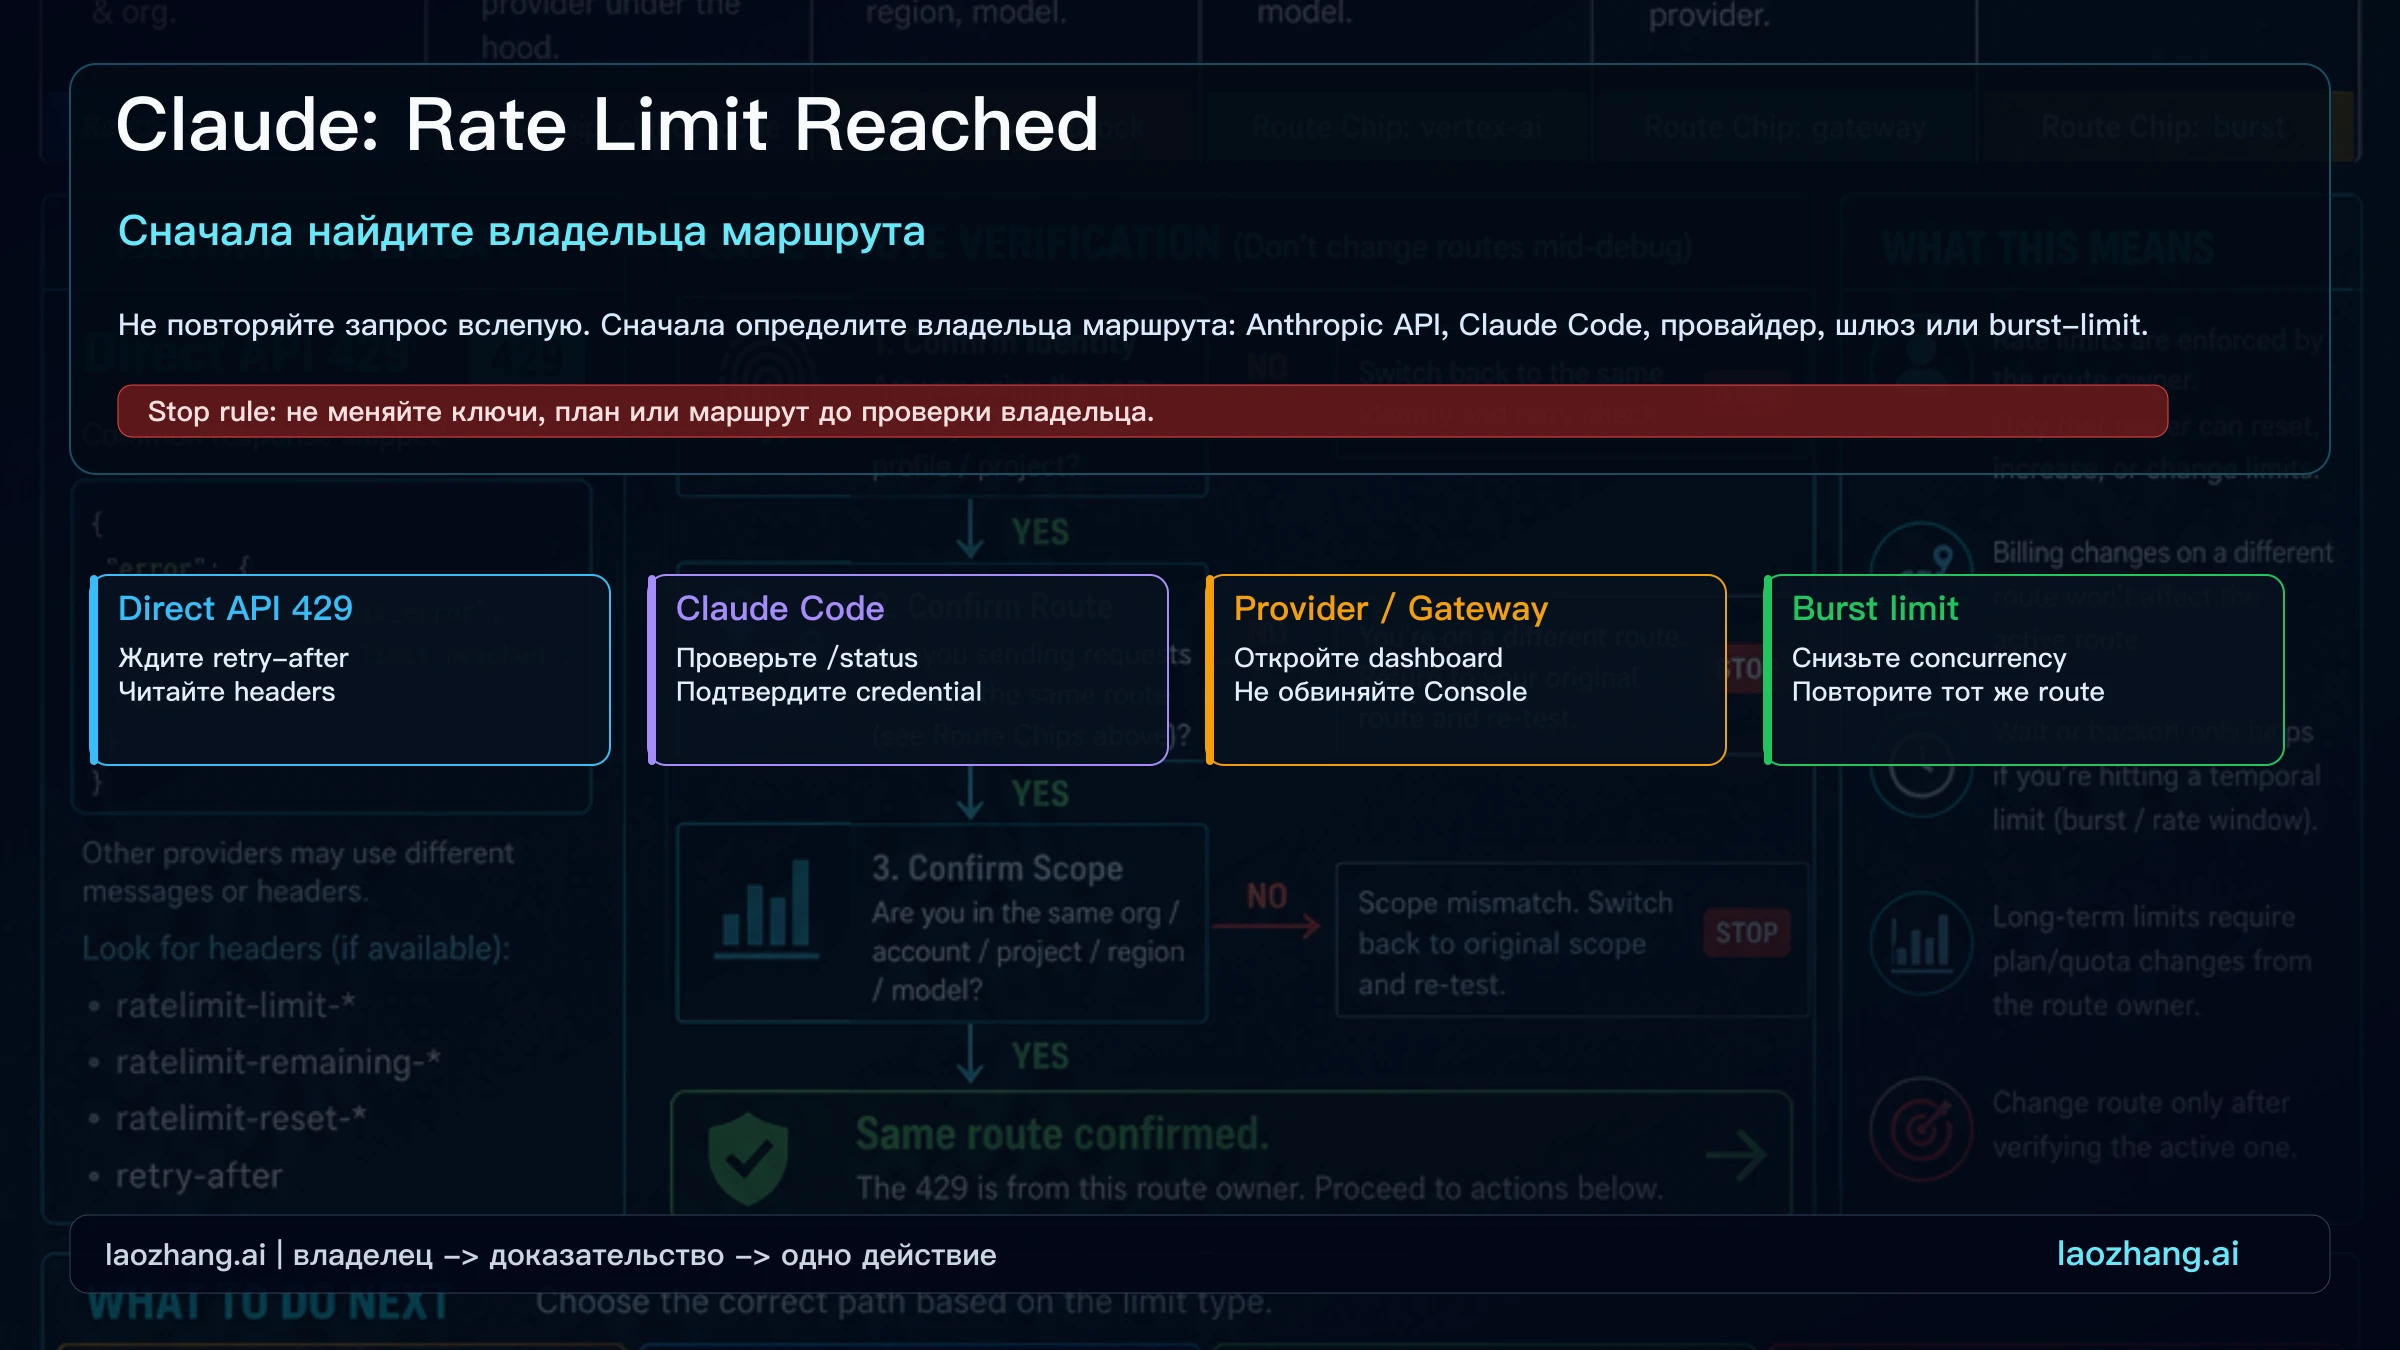
Task: Click the 'Same route confirmed.' heading
Action: click(x=1062, y=1134)
